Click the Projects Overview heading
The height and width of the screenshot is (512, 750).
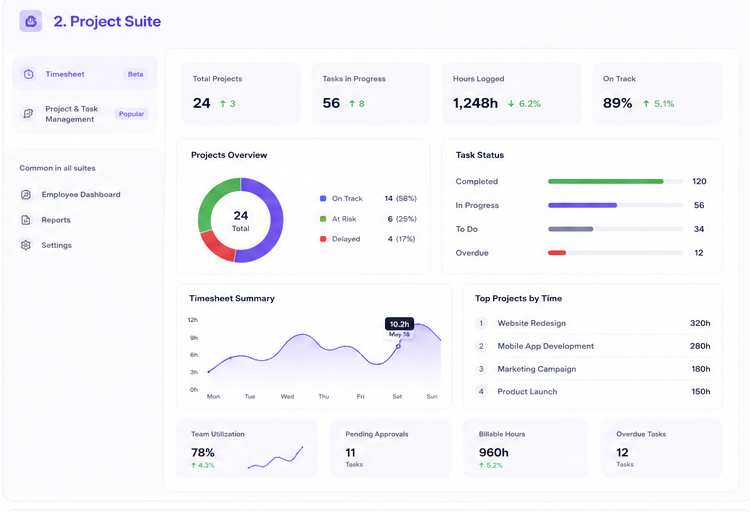229,155
